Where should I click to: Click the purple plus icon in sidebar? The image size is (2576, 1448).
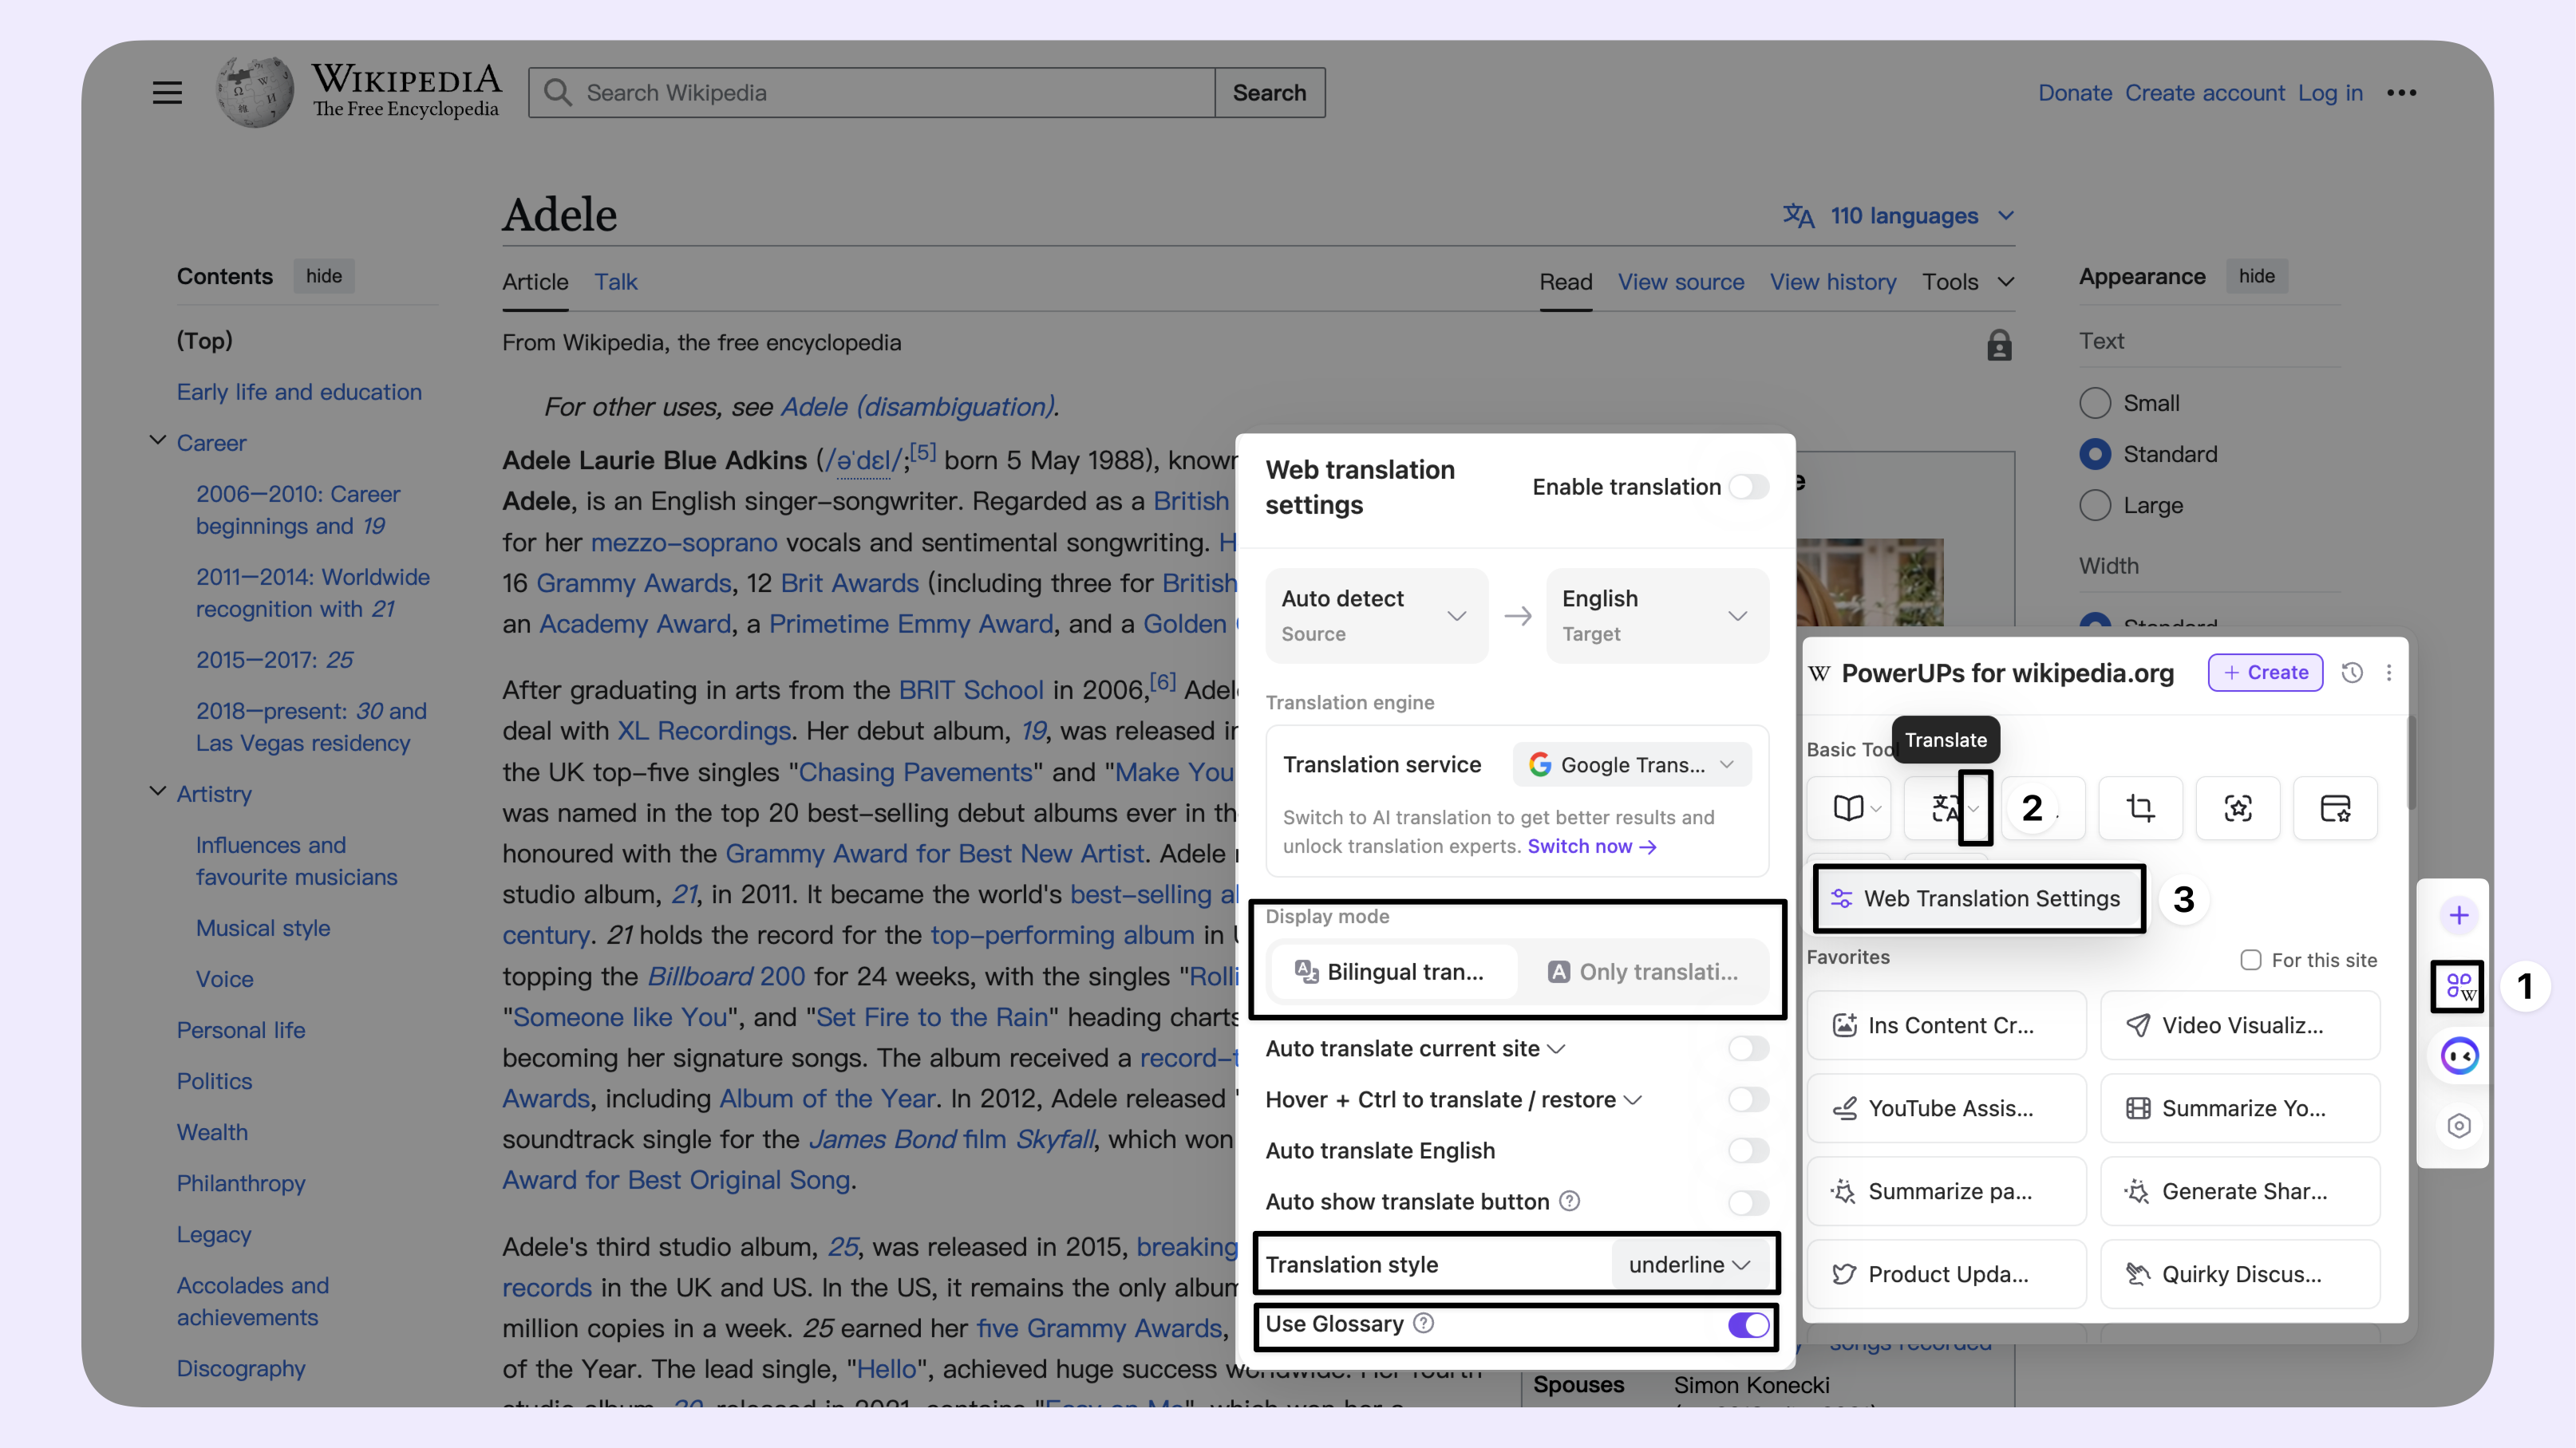point(2458,915)
